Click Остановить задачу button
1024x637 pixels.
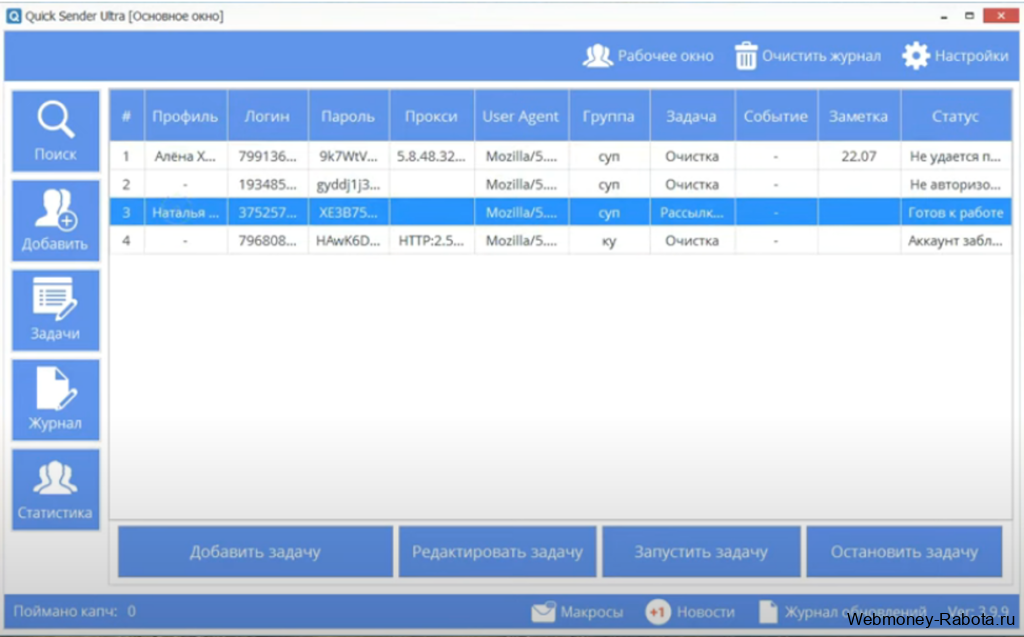point(904,552)
